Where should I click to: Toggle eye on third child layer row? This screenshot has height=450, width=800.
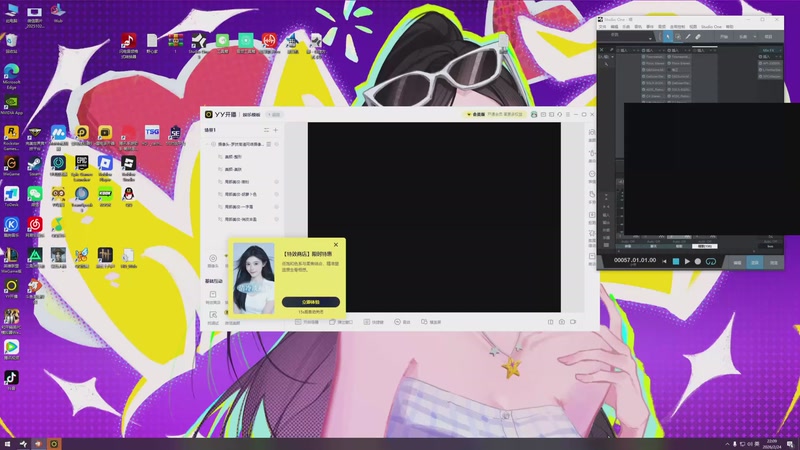(x=277, y=182)
